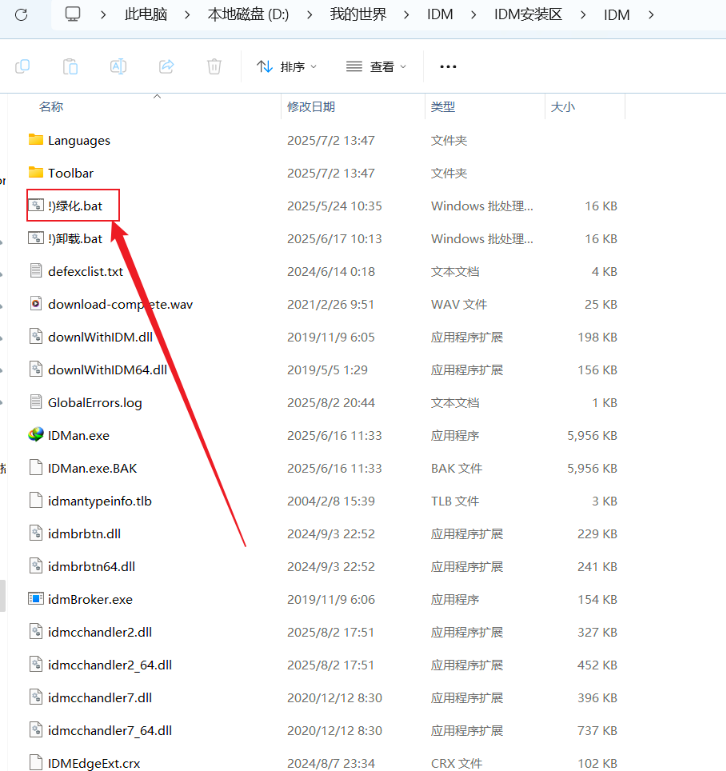The width and height of the screenshot is (726, 771).
Task: Open the three-dots more options menu
Action: 448,66
